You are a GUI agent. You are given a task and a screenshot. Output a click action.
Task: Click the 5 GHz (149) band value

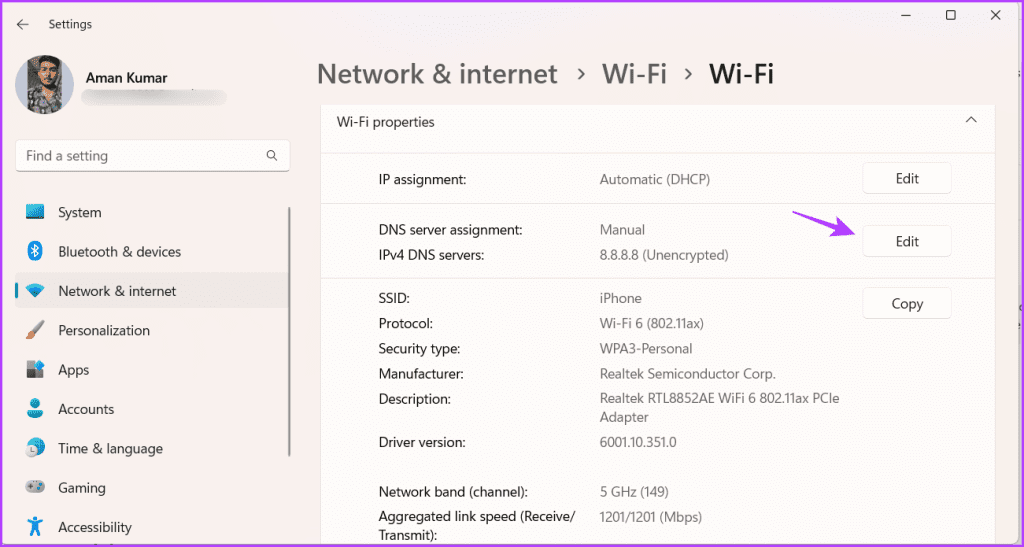click(633, 492)
